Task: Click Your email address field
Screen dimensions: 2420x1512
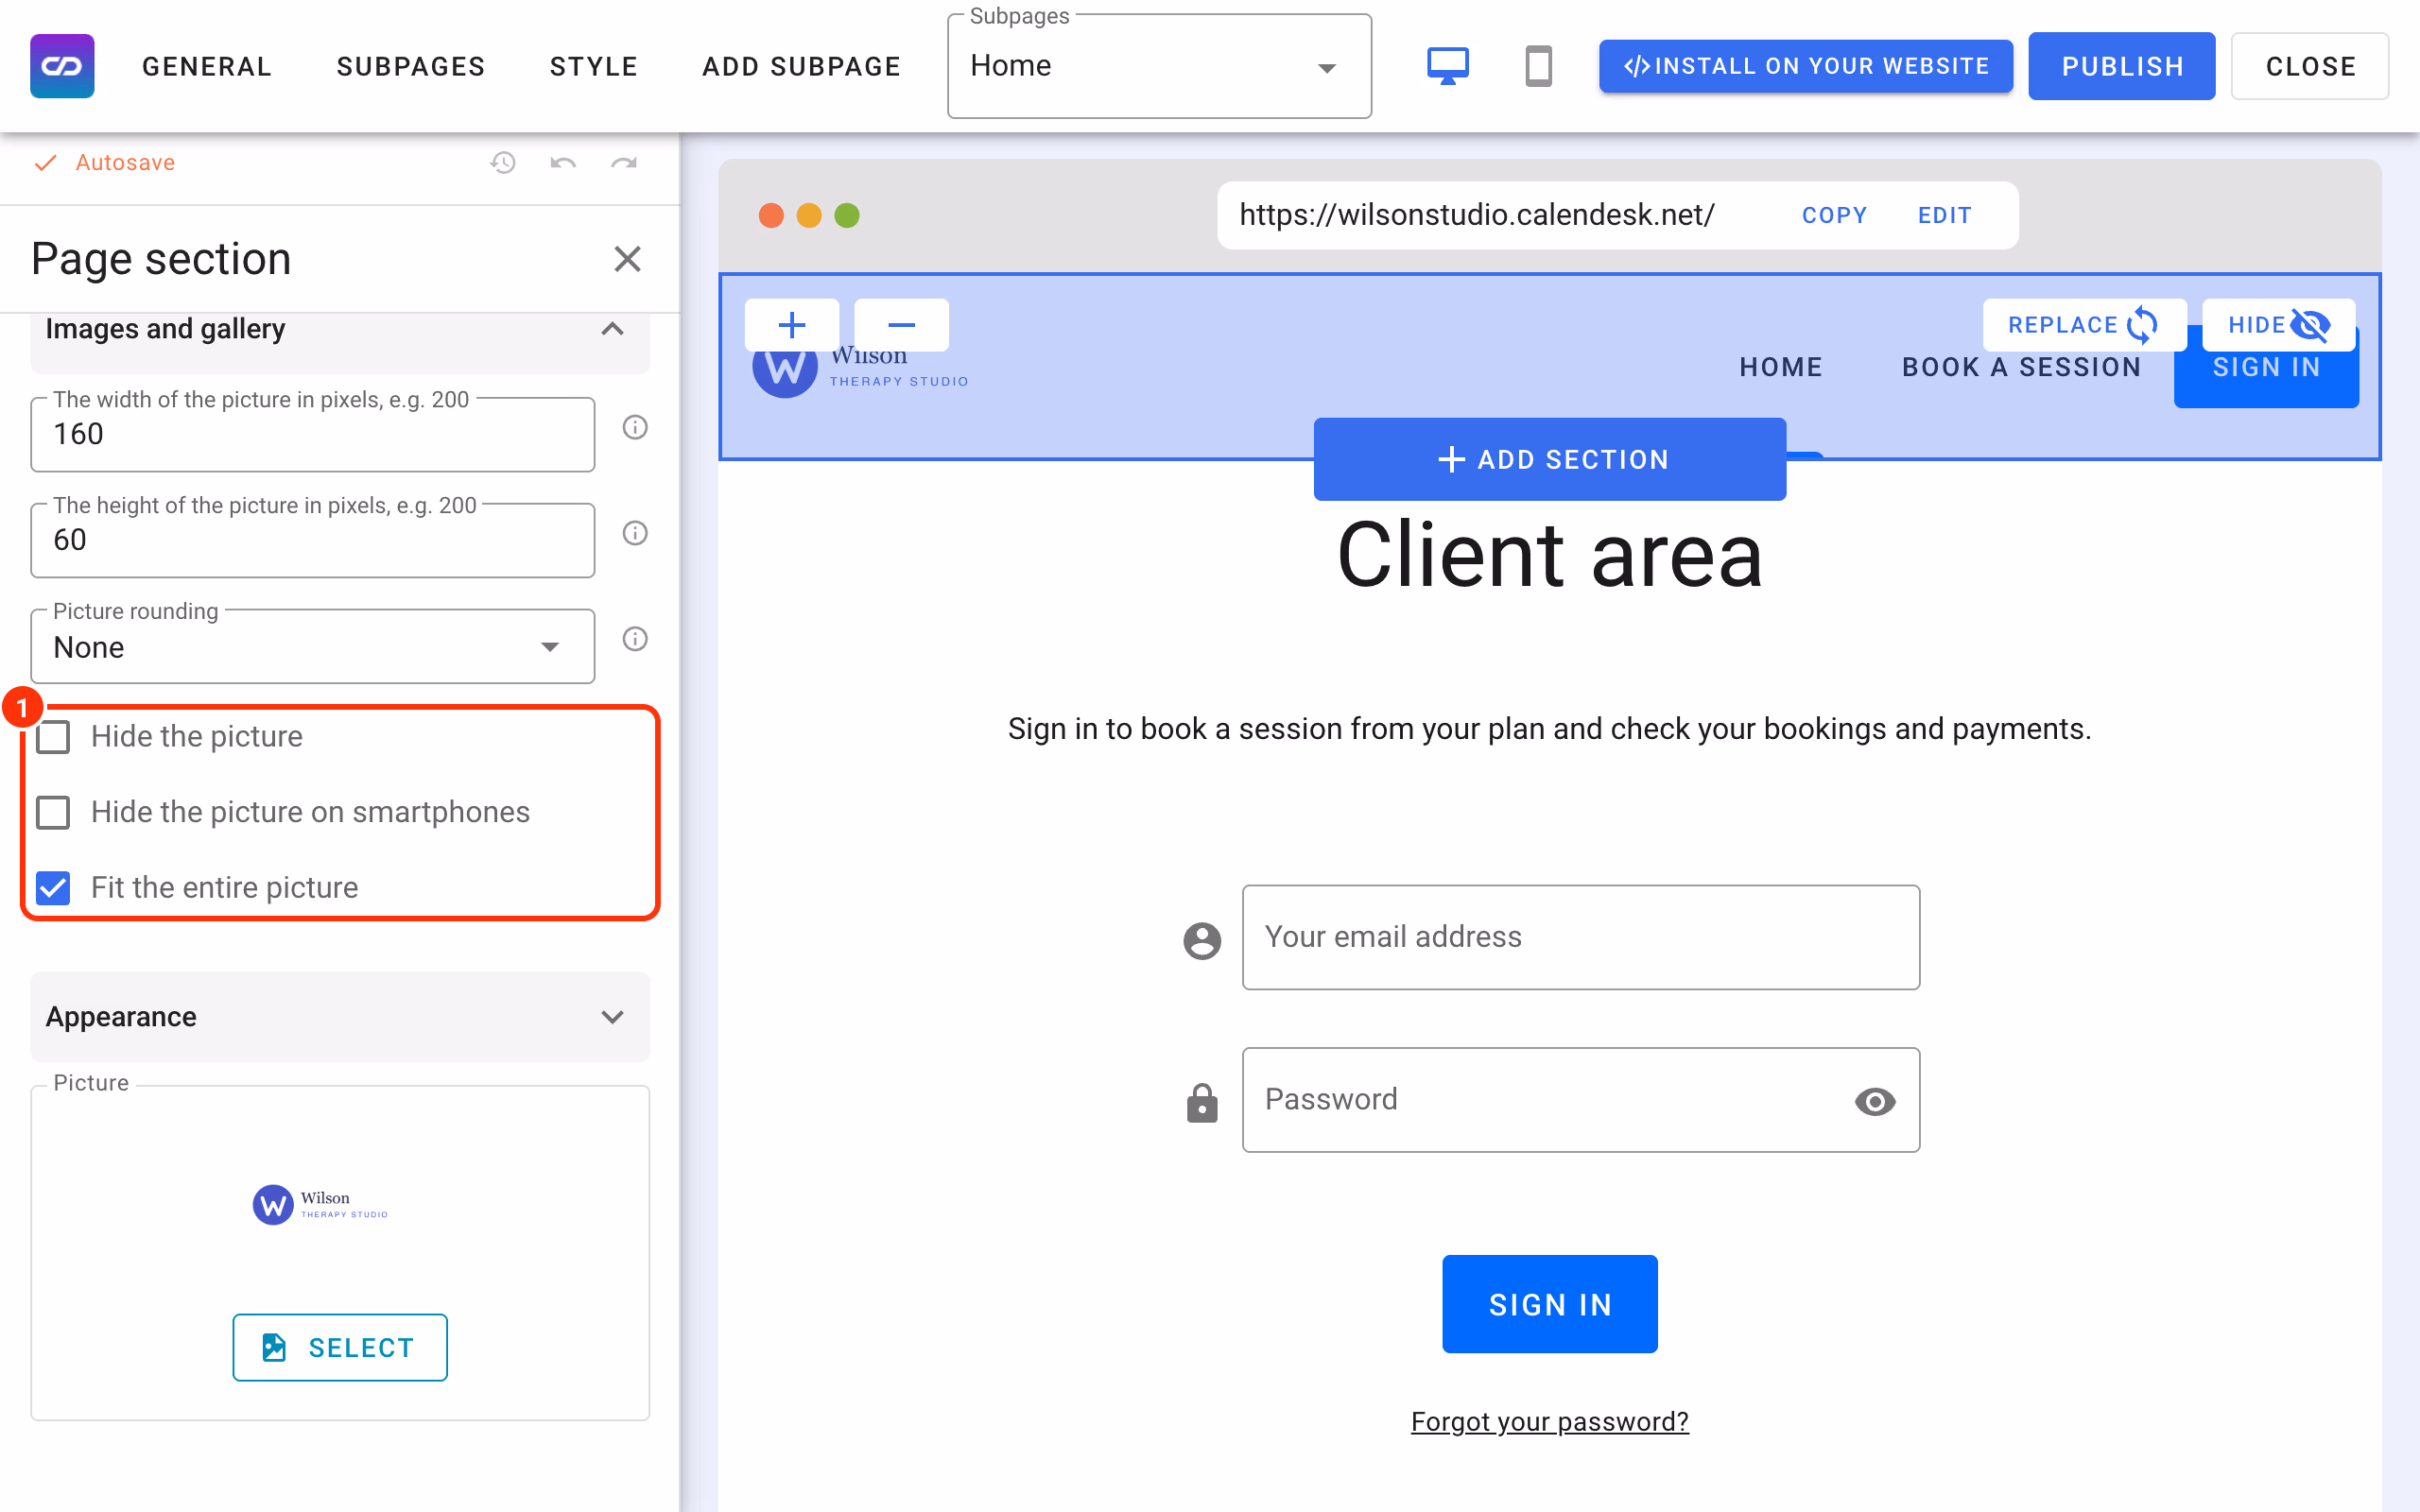Action: (1581, 937)
